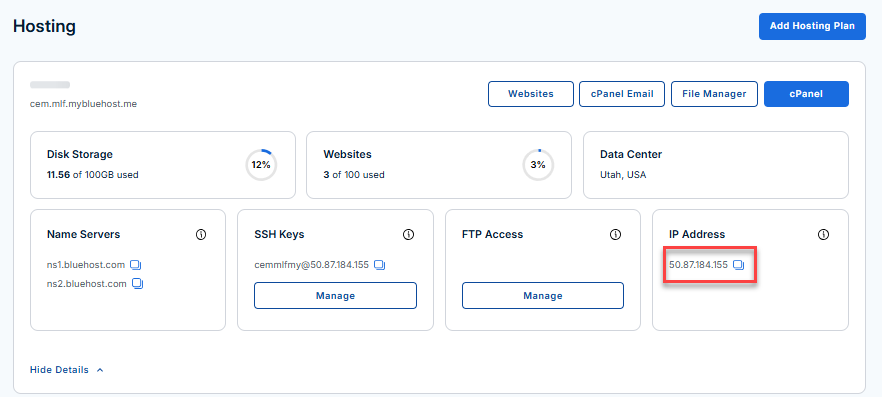Open cPanel Email
Viewport: 882px width, 397px height.
coord(622,94)
